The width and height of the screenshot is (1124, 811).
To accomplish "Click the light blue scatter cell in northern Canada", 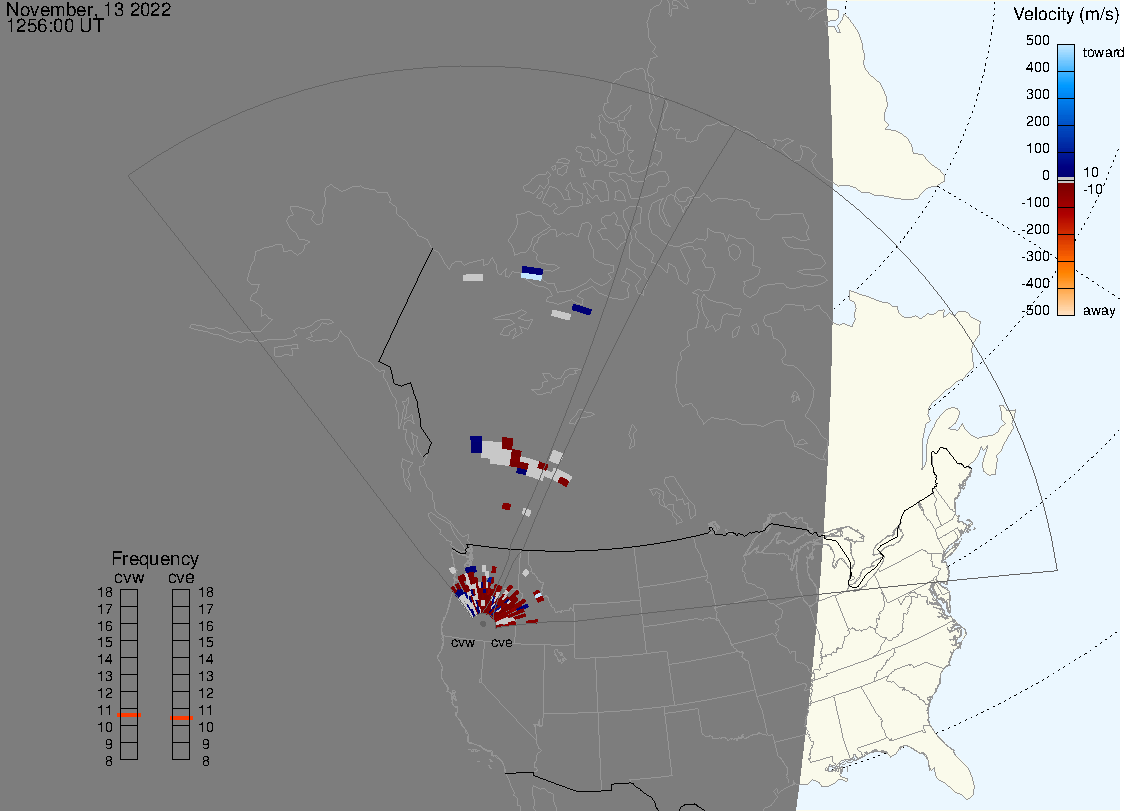I will (531, 276).
